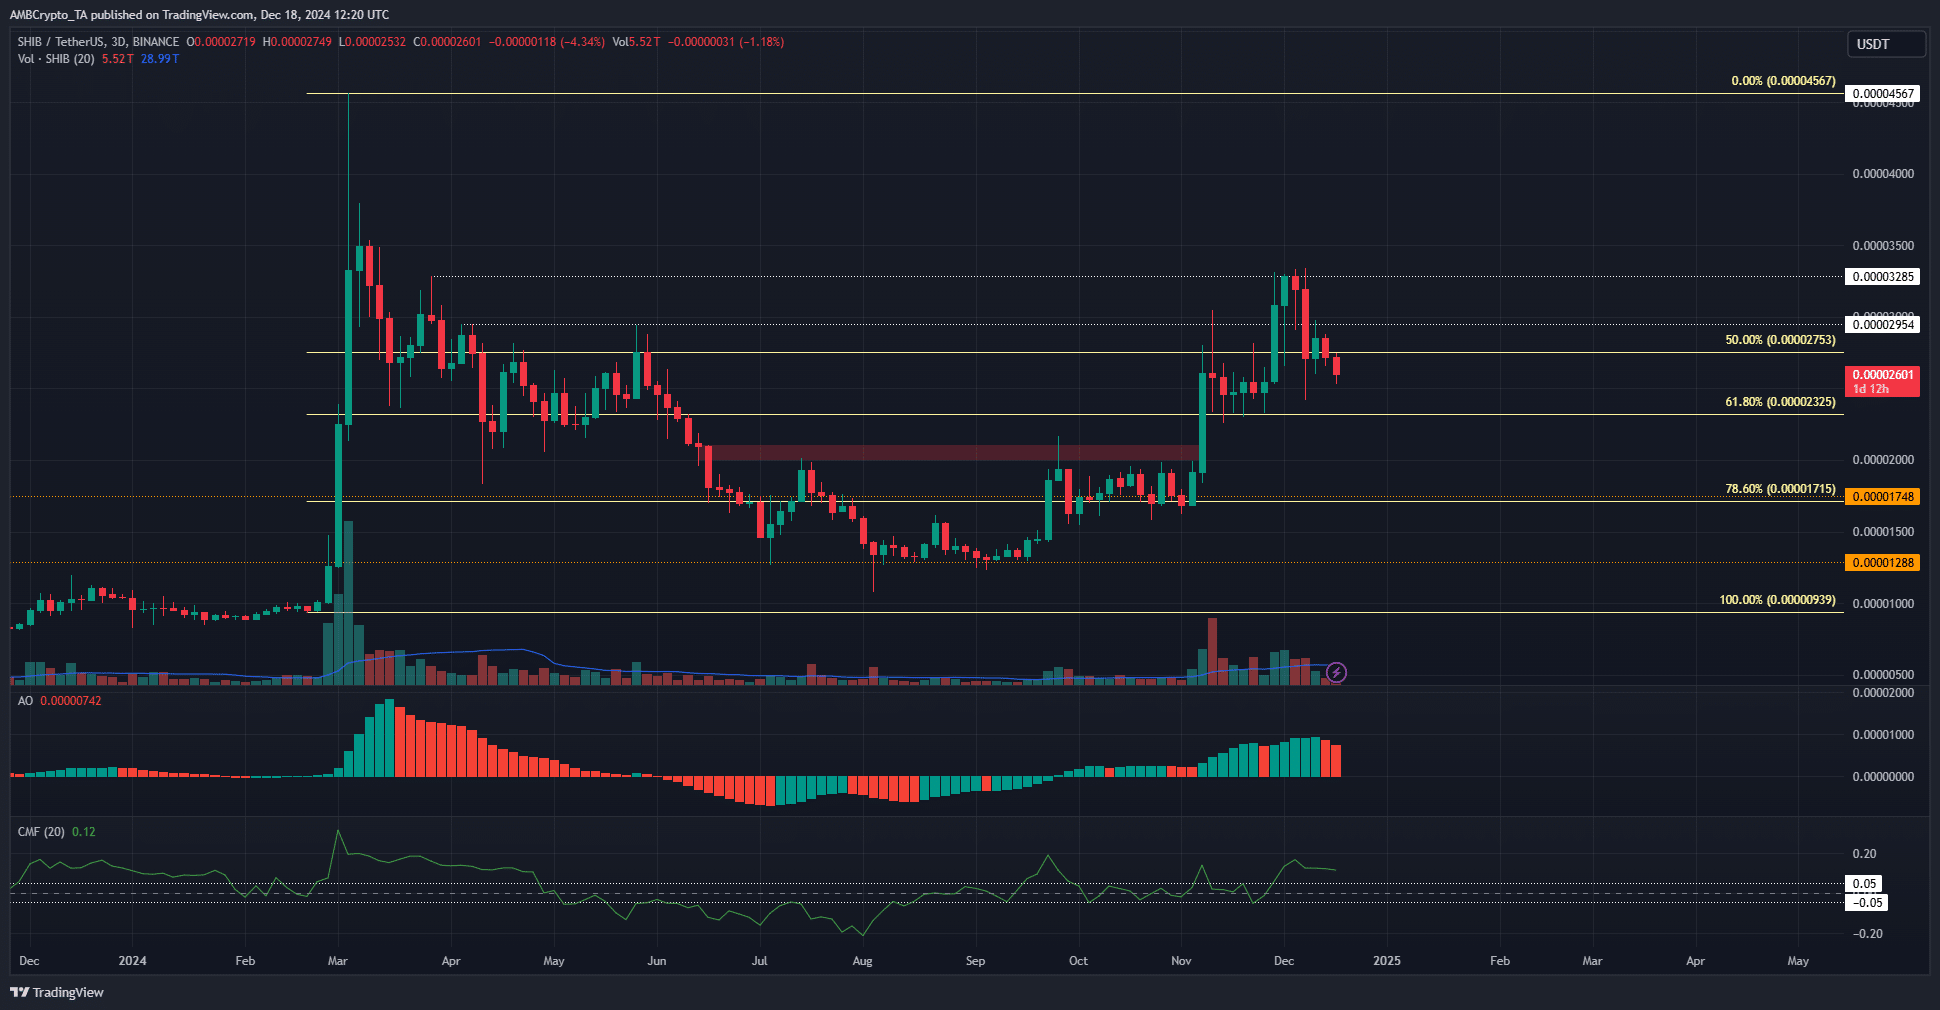Select the 100.00% (0.00000939) Fibonacci label
The width and height of the screenshot is (1940, 1010).
point(1777,600)
